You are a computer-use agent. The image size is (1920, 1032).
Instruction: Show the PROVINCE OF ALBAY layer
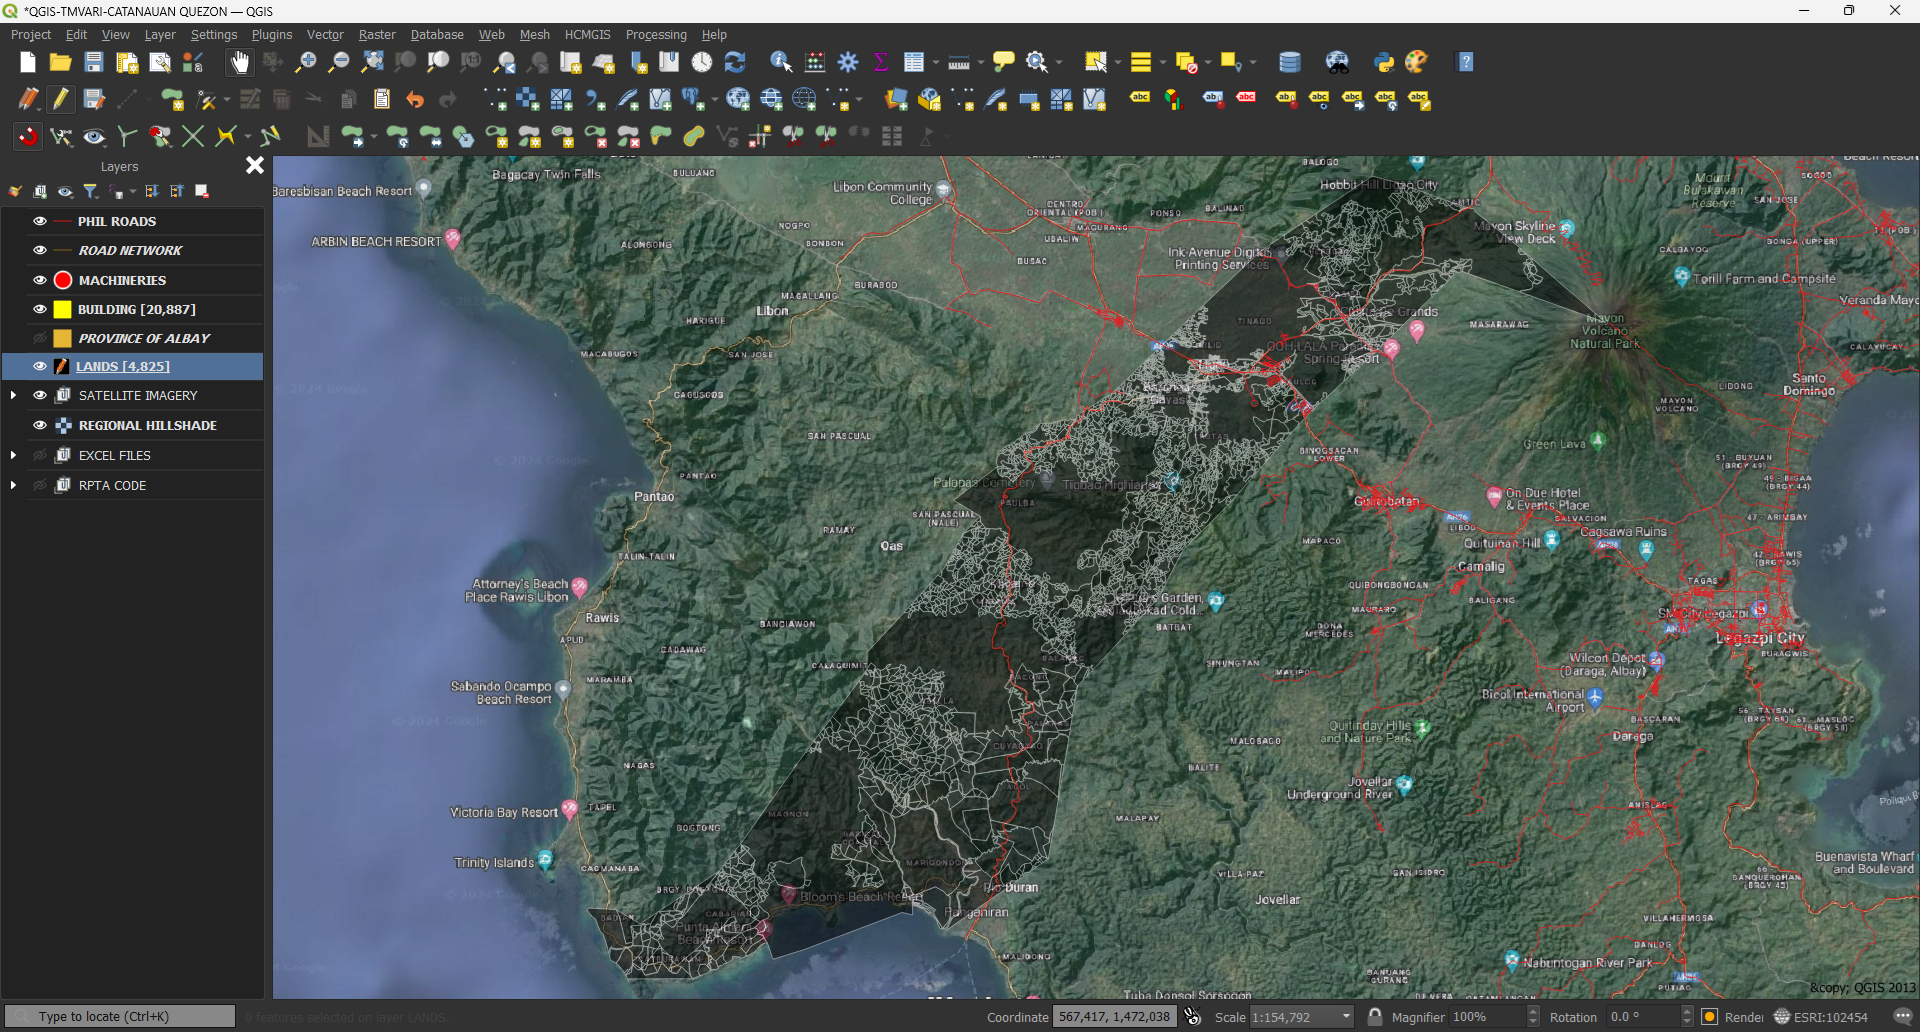(40, 338)
